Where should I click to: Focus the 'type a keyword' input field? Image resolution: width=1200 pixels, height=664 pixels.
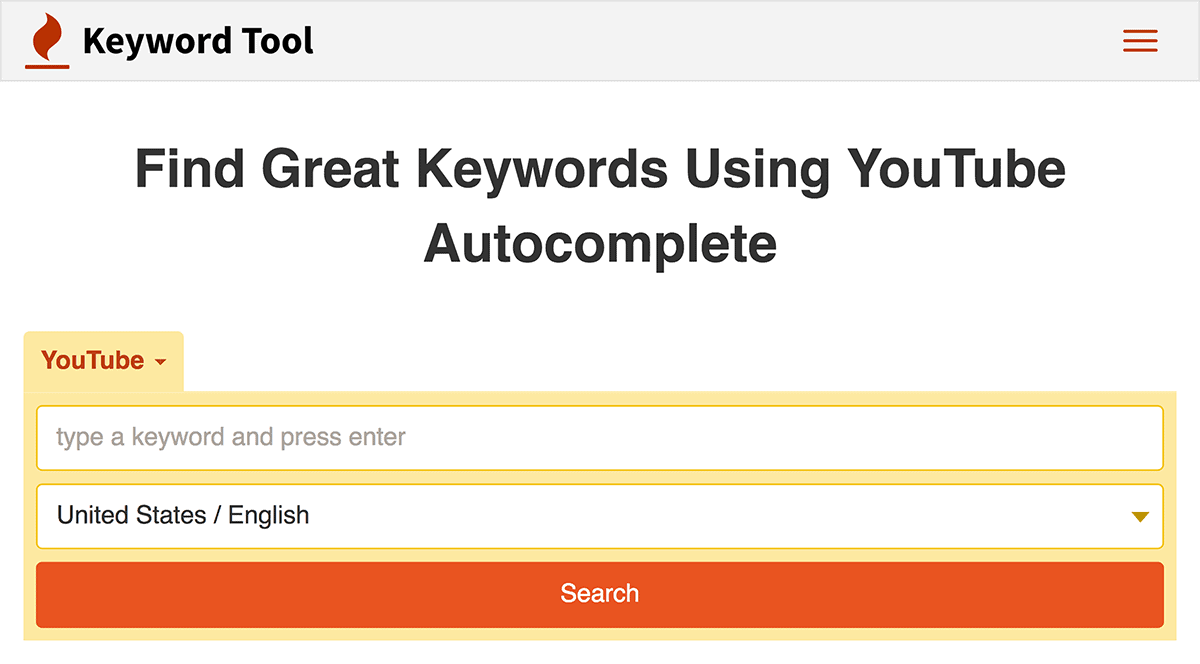[x=600, y=438]
